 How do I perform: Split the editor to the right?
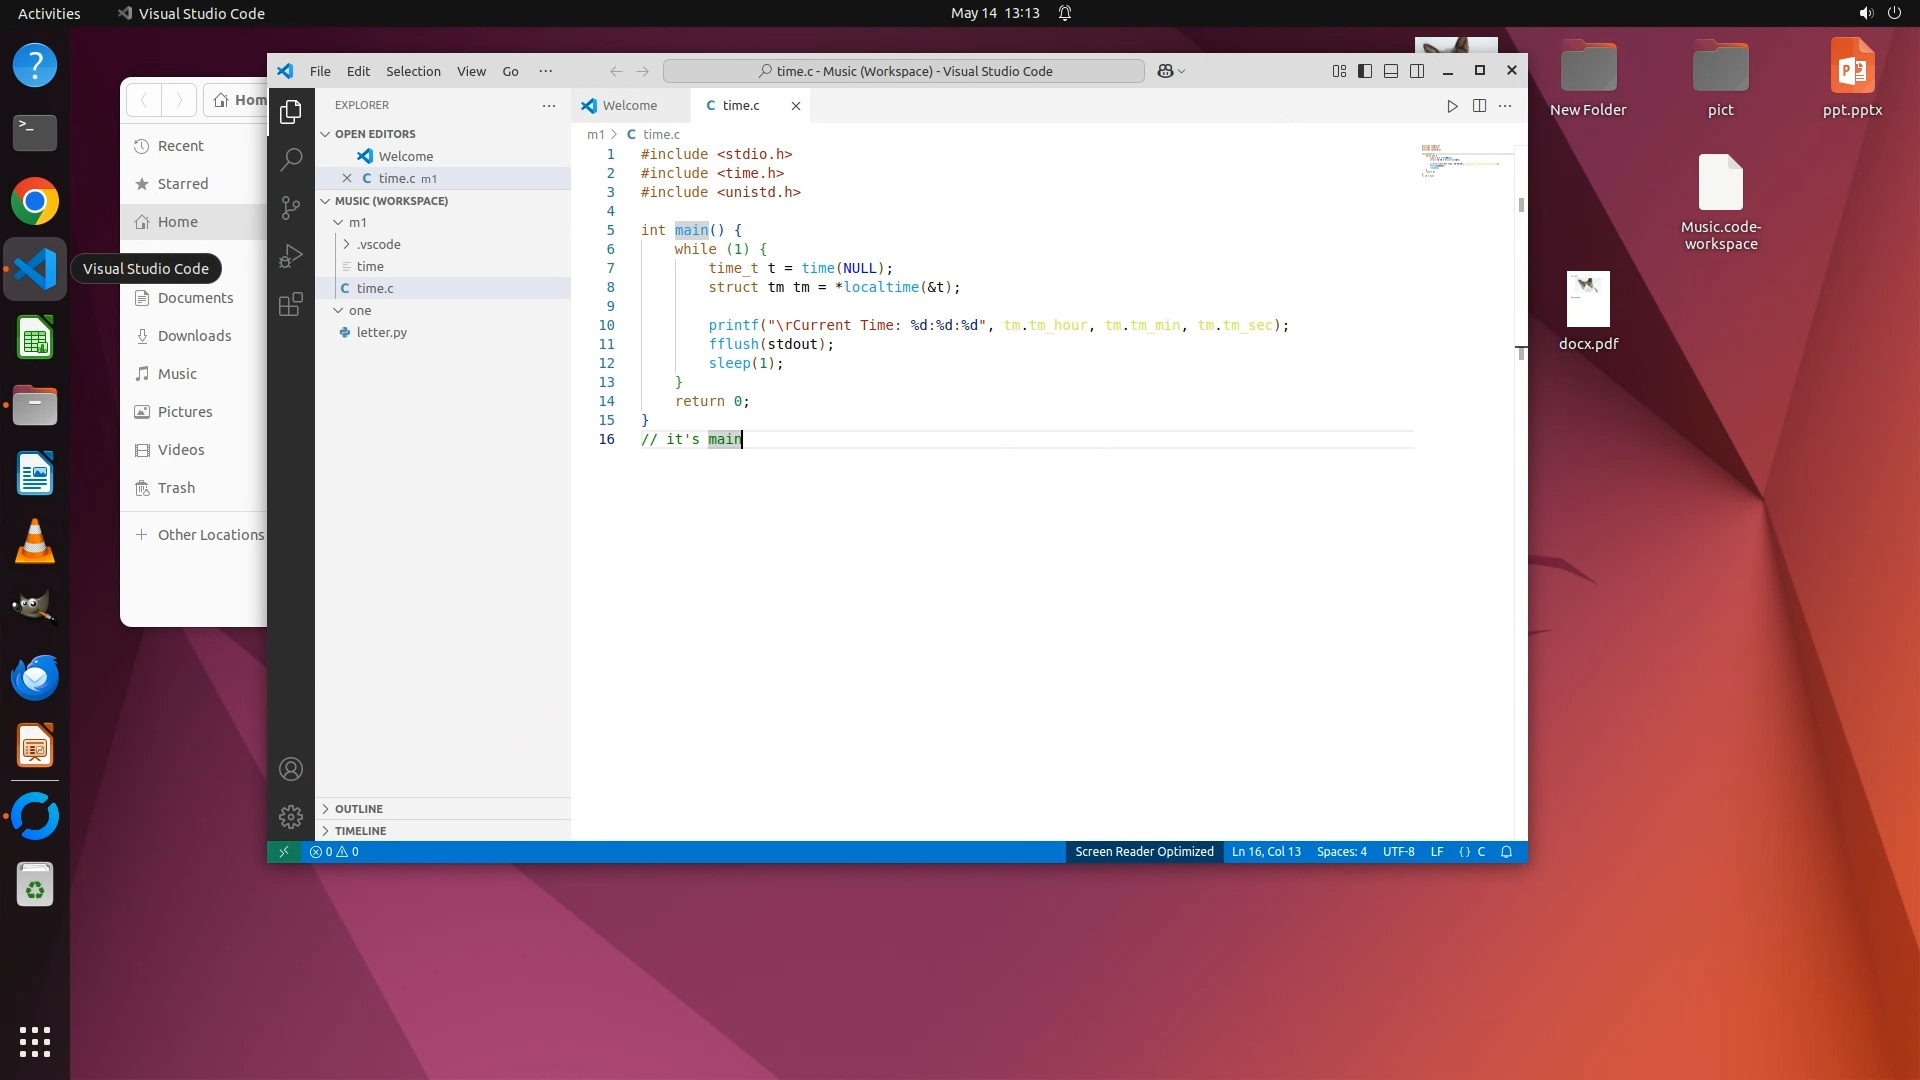coord(1479,106)
